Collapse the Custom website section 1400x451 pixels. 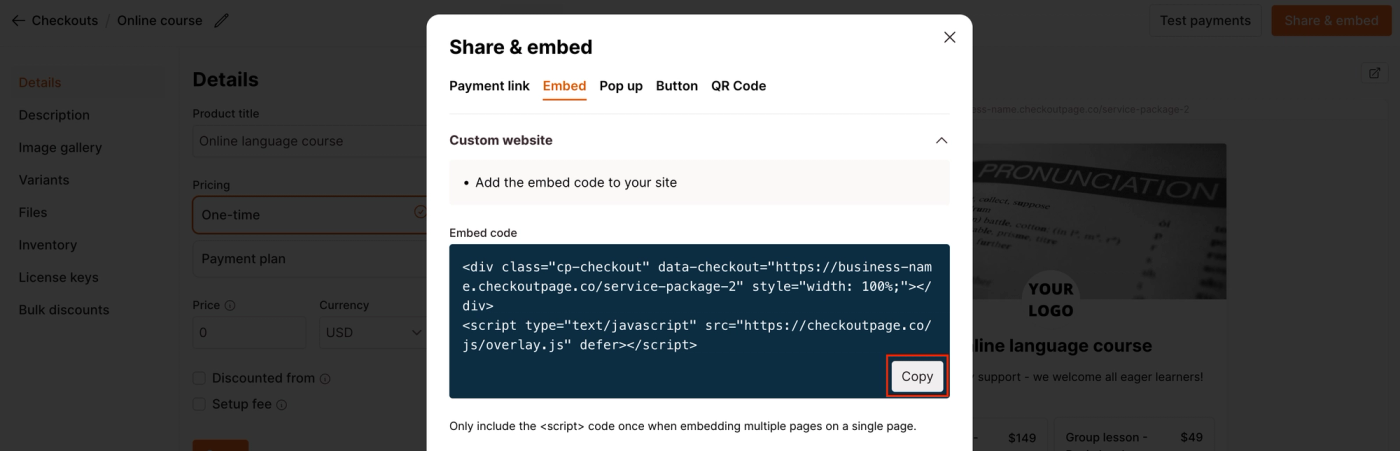[941, 140]
